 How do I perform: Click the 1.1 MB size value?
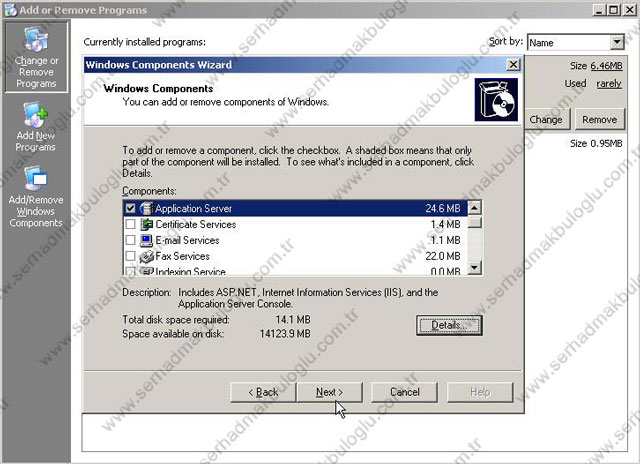pos(445,240)
